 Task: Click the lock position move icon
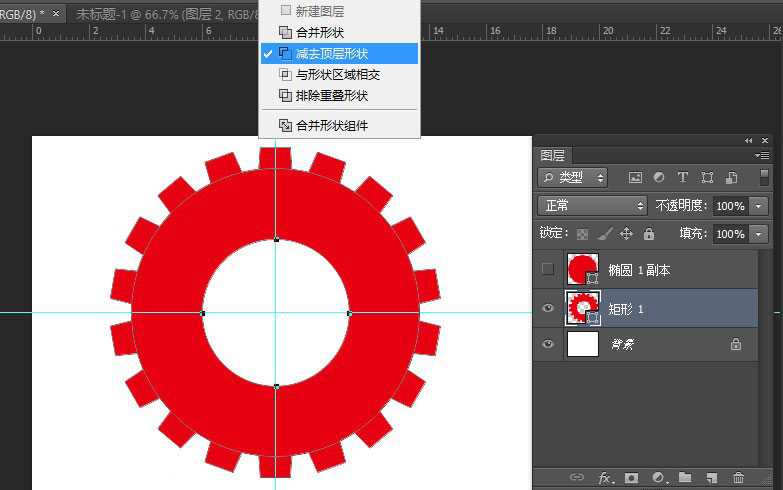(x=627, y=234)
